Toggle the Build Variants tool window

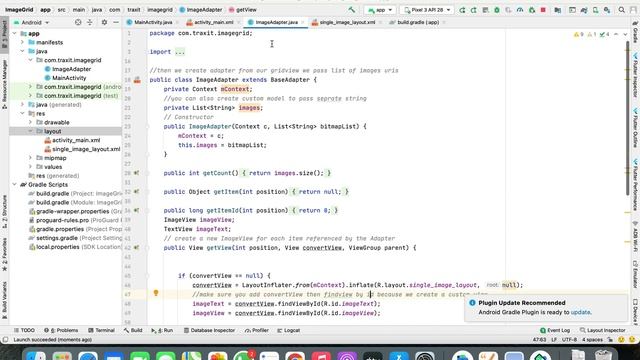[x=4, y=300]
